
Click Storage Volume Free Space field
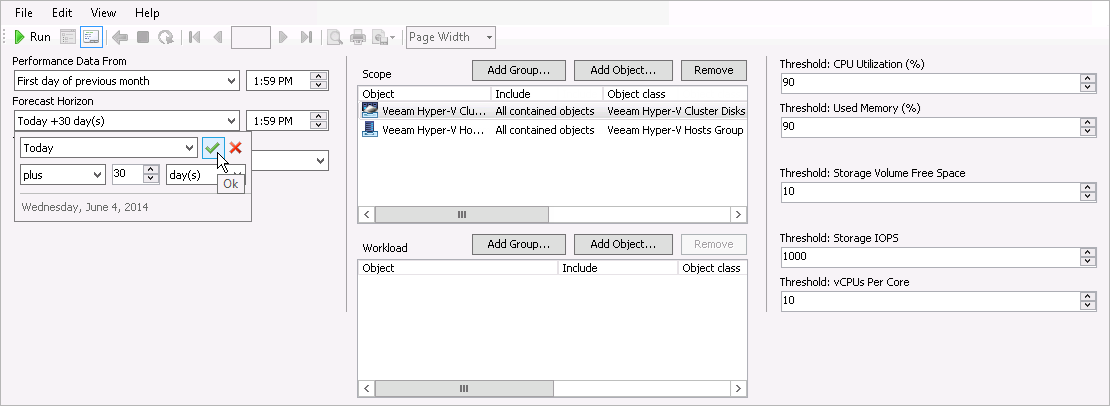(x=930, y=192)
